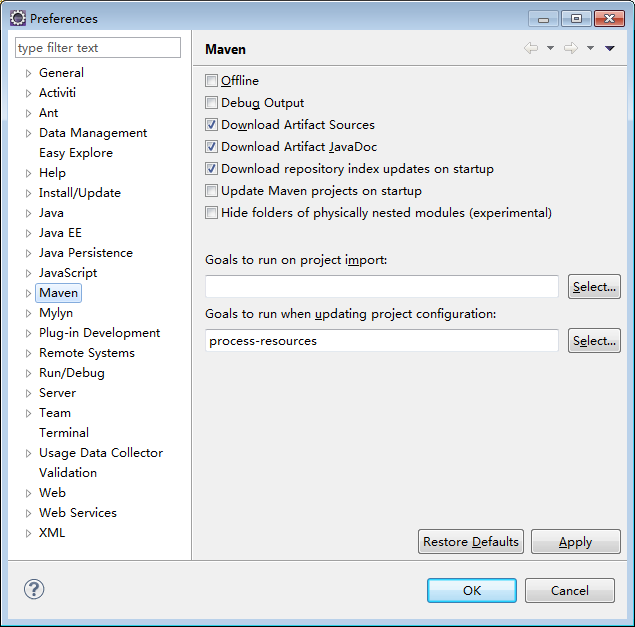Uncheck Download Artifact JavaDoc
635x627 pixels.
[211, 146]
